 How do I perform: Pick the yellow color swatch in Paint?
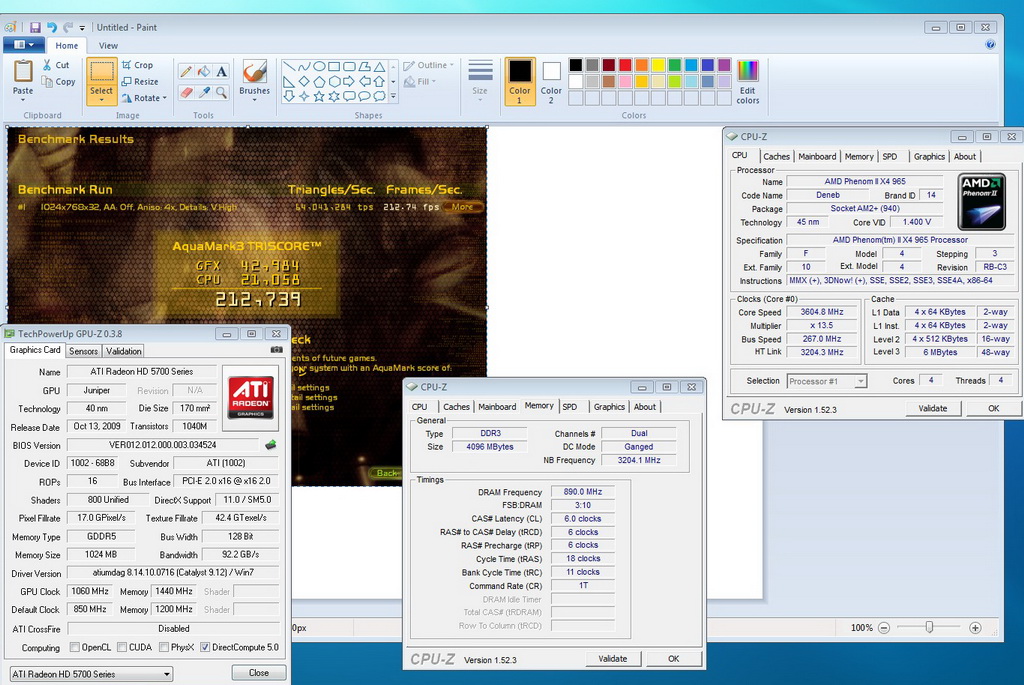tap(658, 65)
